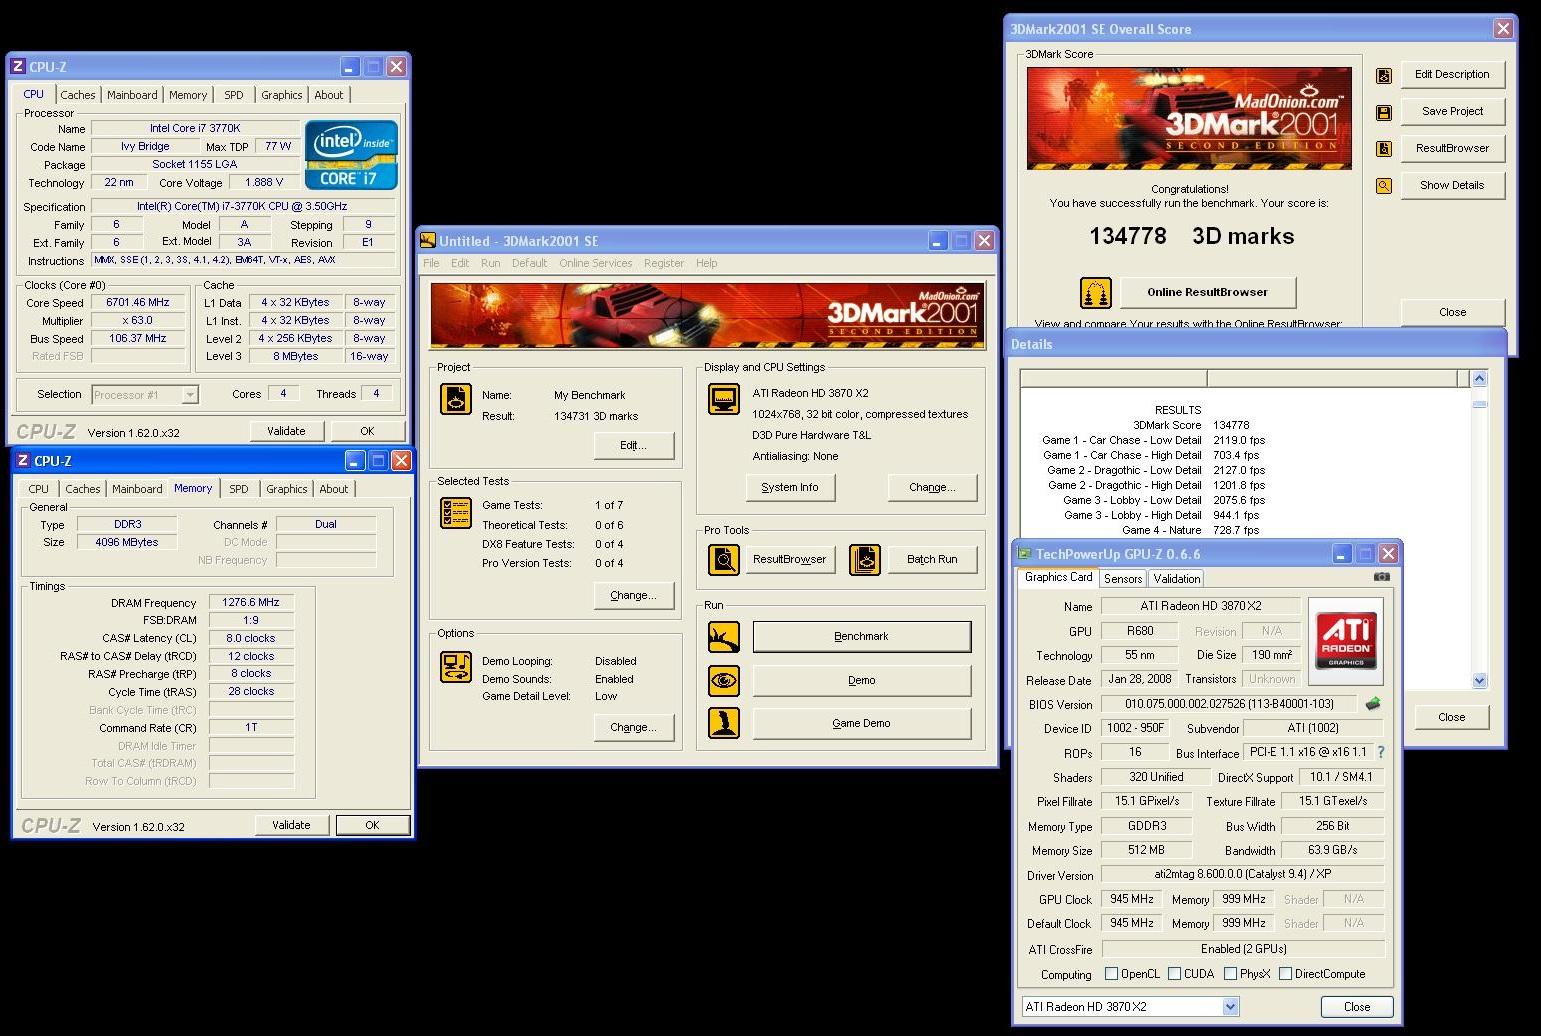The height and width of the screenshot is (1036, 1541).
Task: Open the Run menu in 3DMark2001
Action: coord(490,263)
